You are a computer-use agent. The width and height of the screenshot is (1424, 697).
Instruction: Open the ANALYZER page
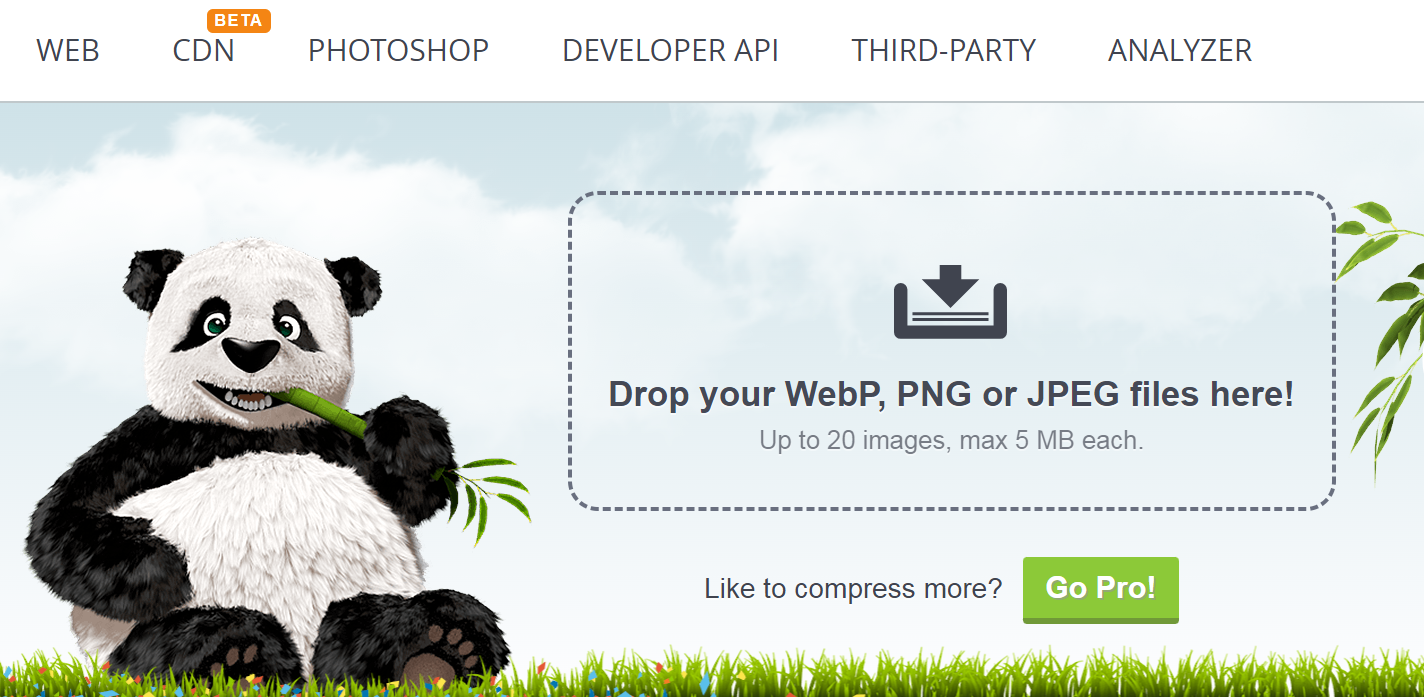point(1180,51)
